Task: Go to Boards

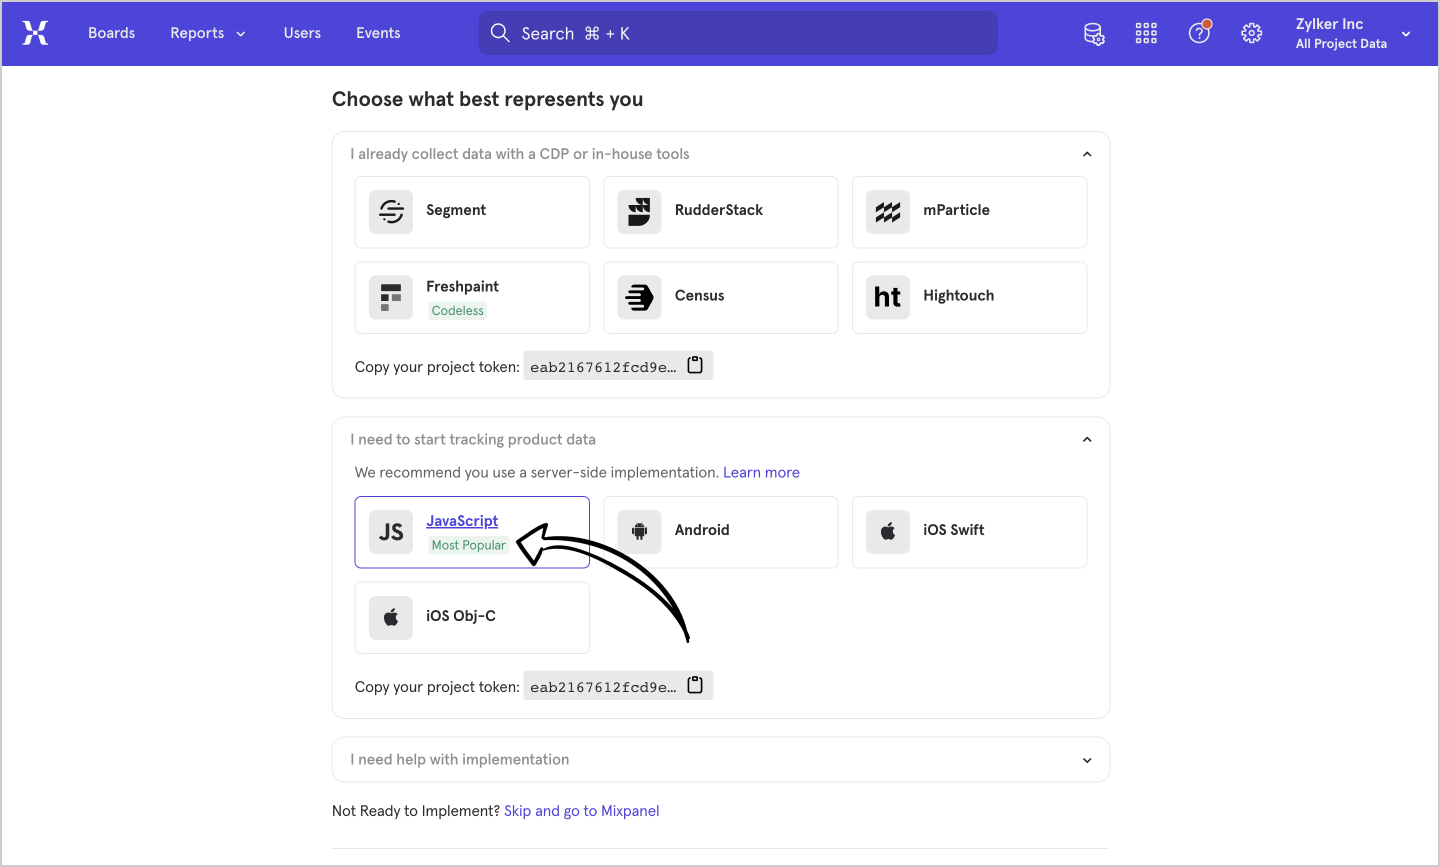Action: coord(111,33)
